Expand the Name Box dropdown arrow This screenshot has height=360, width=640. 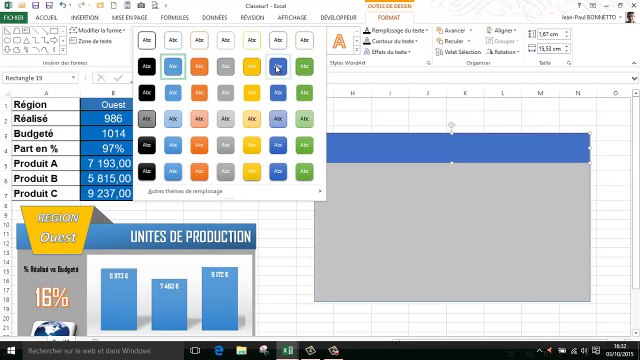coord(73,78)
